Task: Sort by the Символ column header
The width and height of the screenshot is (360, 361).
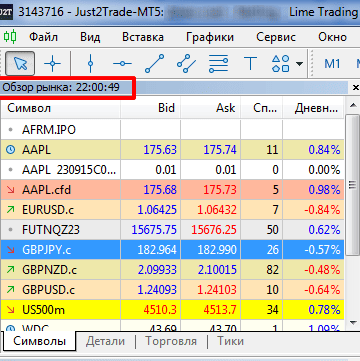Action: [x=61, y=108]
